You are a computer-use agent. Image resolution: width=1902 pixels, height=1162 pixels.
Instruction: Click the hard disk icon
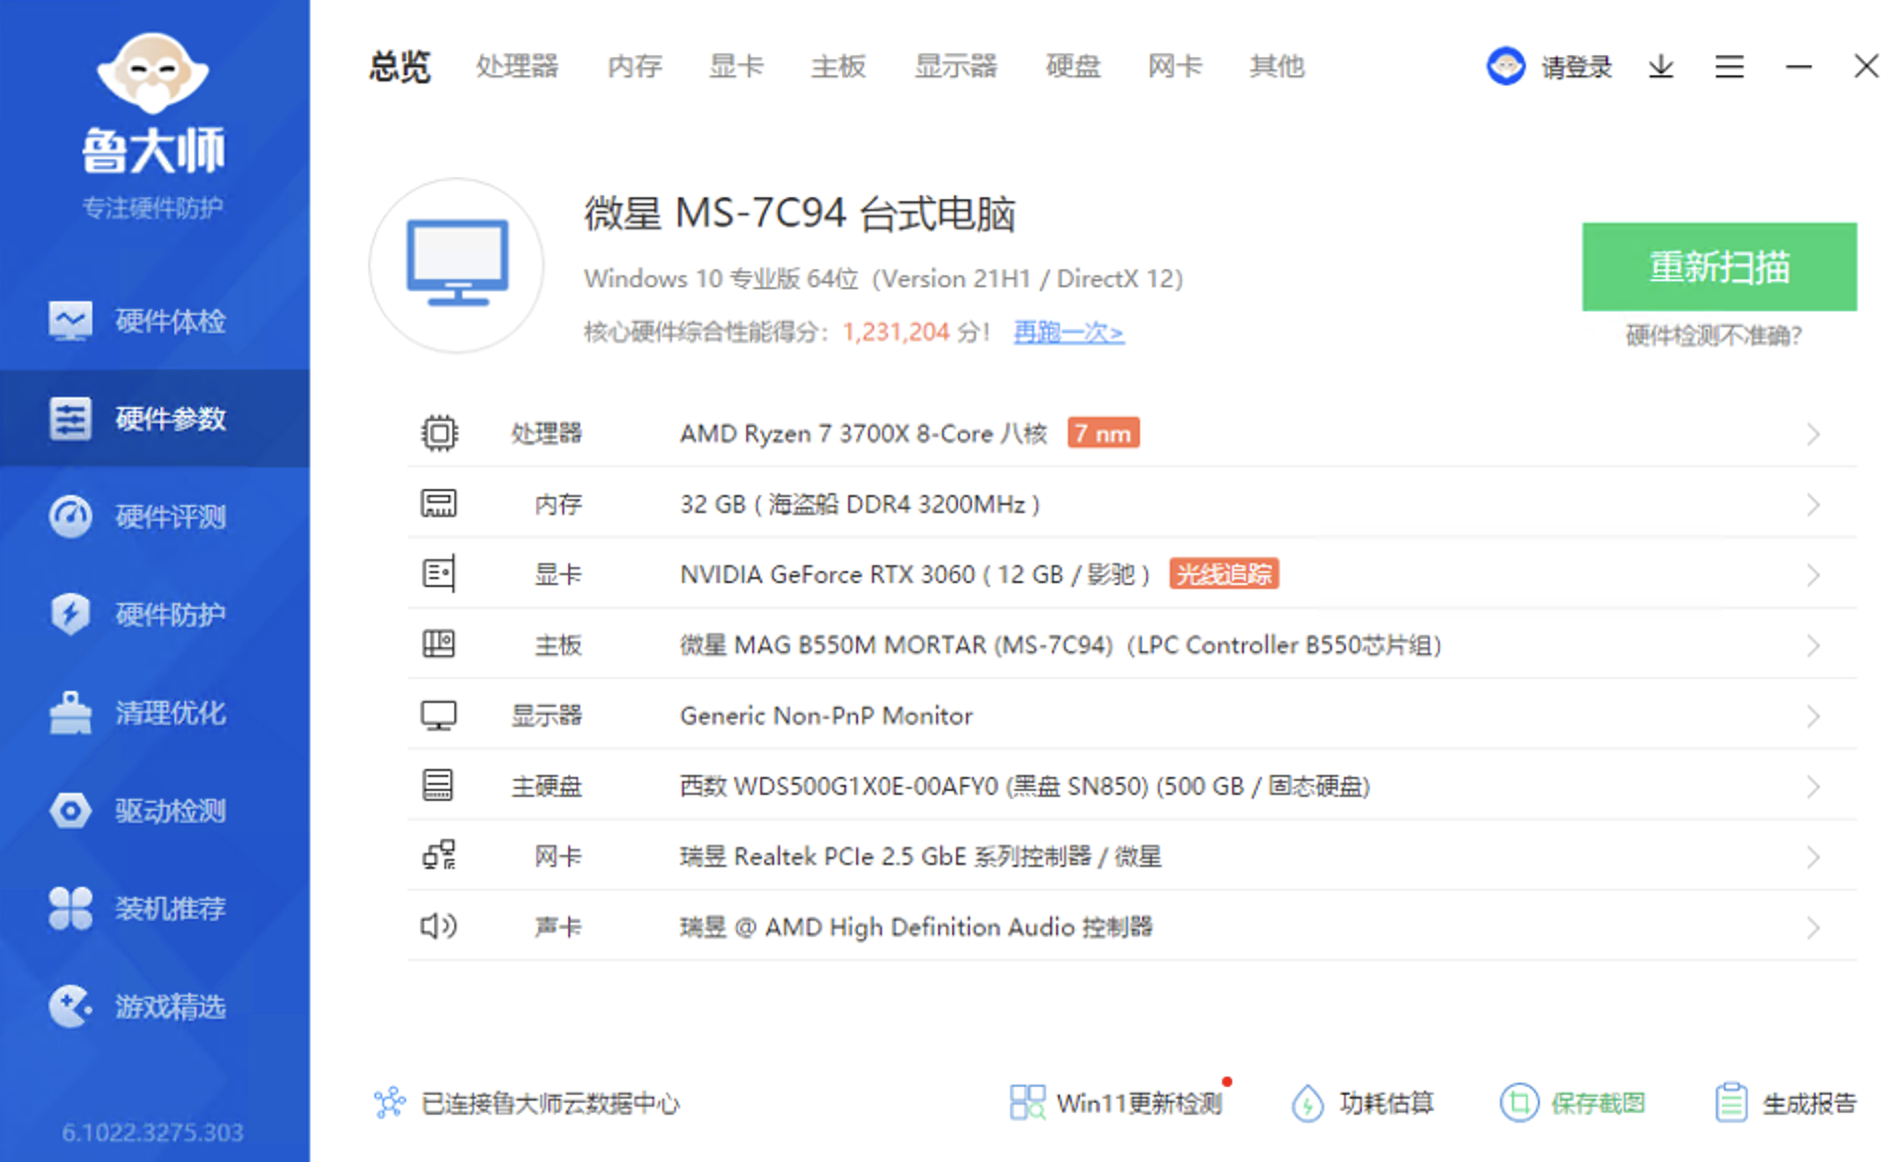(439, 785)
